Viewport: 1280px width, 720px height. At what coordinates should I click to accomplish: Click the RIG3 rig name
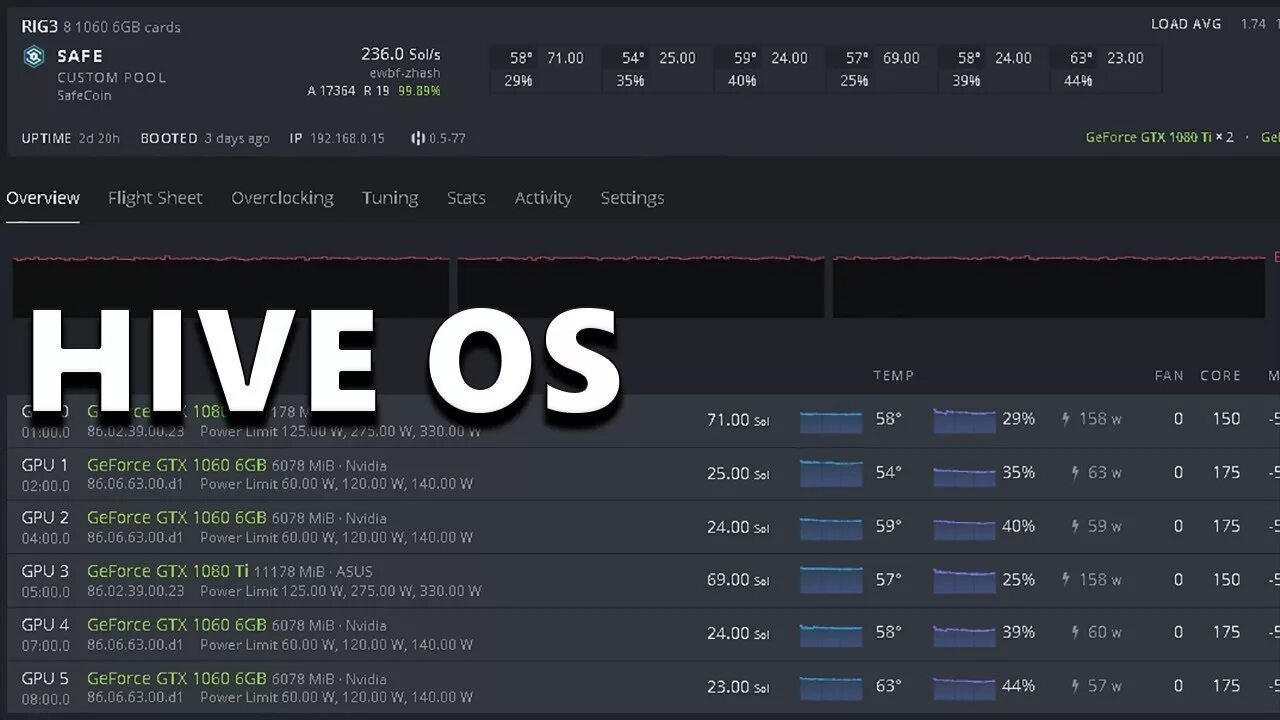click(x=39, y=27)
